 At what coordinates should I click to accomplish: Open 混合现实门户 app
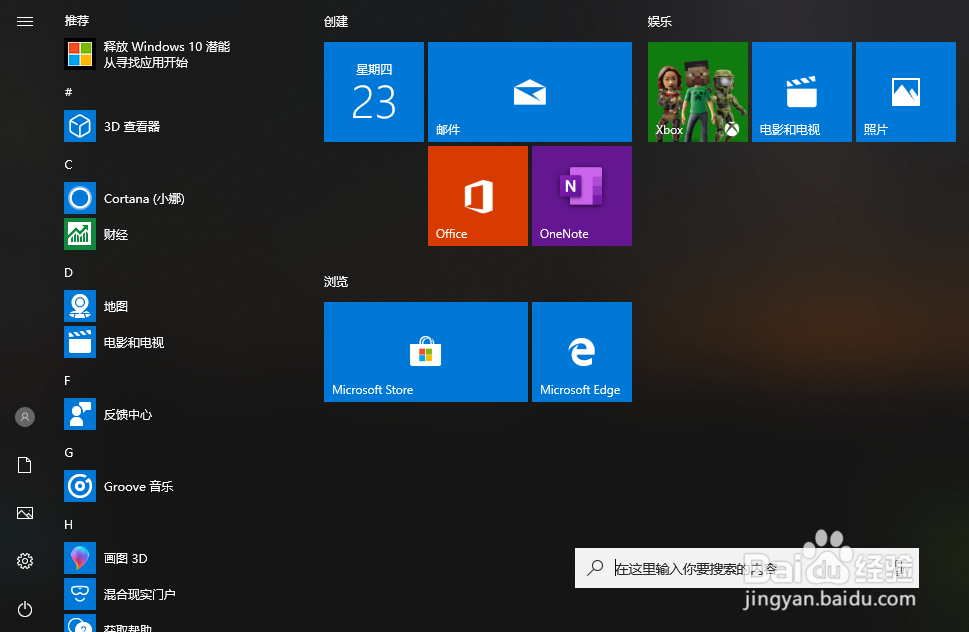tap(121, 594)
